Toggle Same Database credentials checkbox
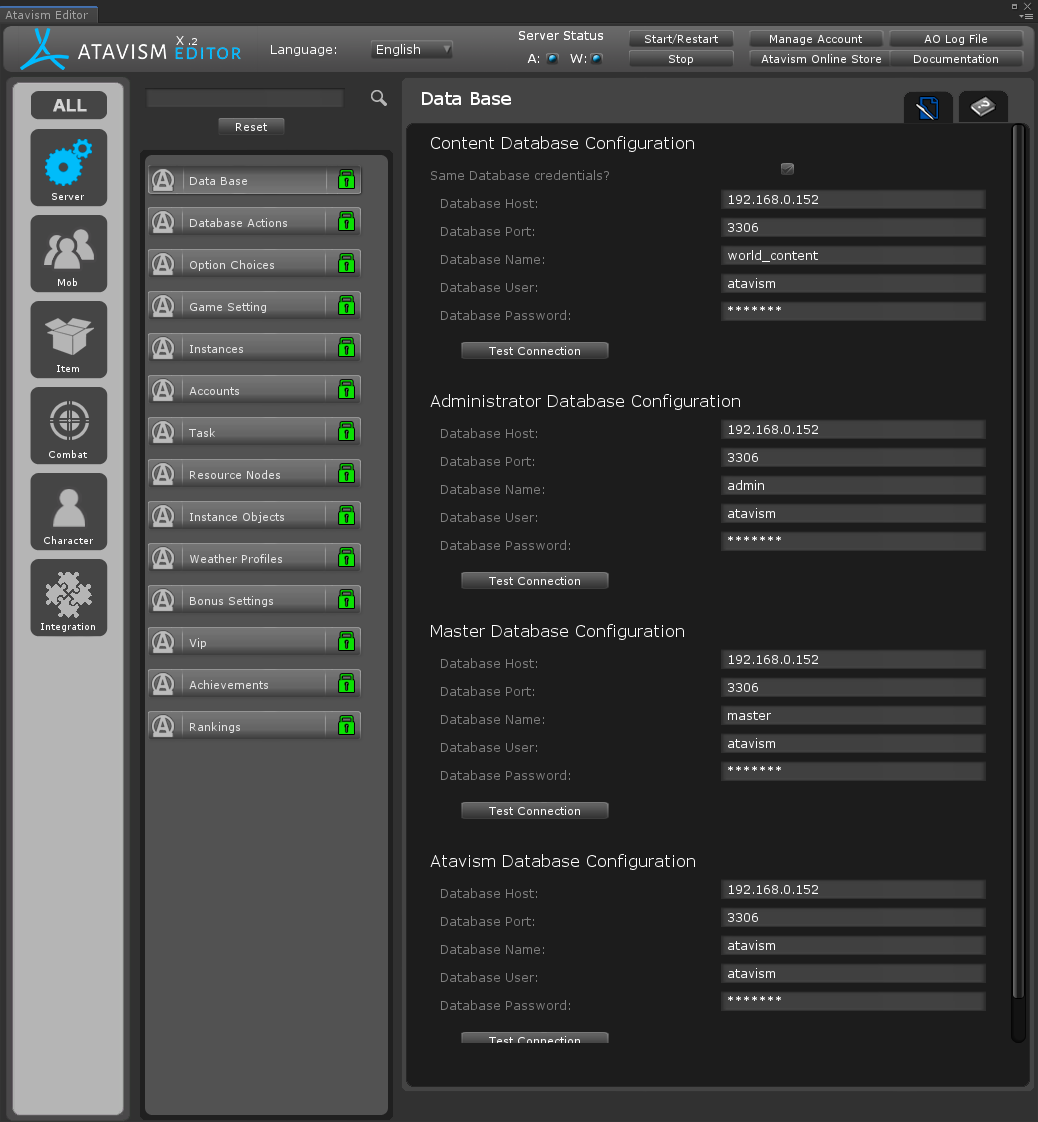Image resolution: width=1038 pixels, height=1122 pixels. pos(787,169)
